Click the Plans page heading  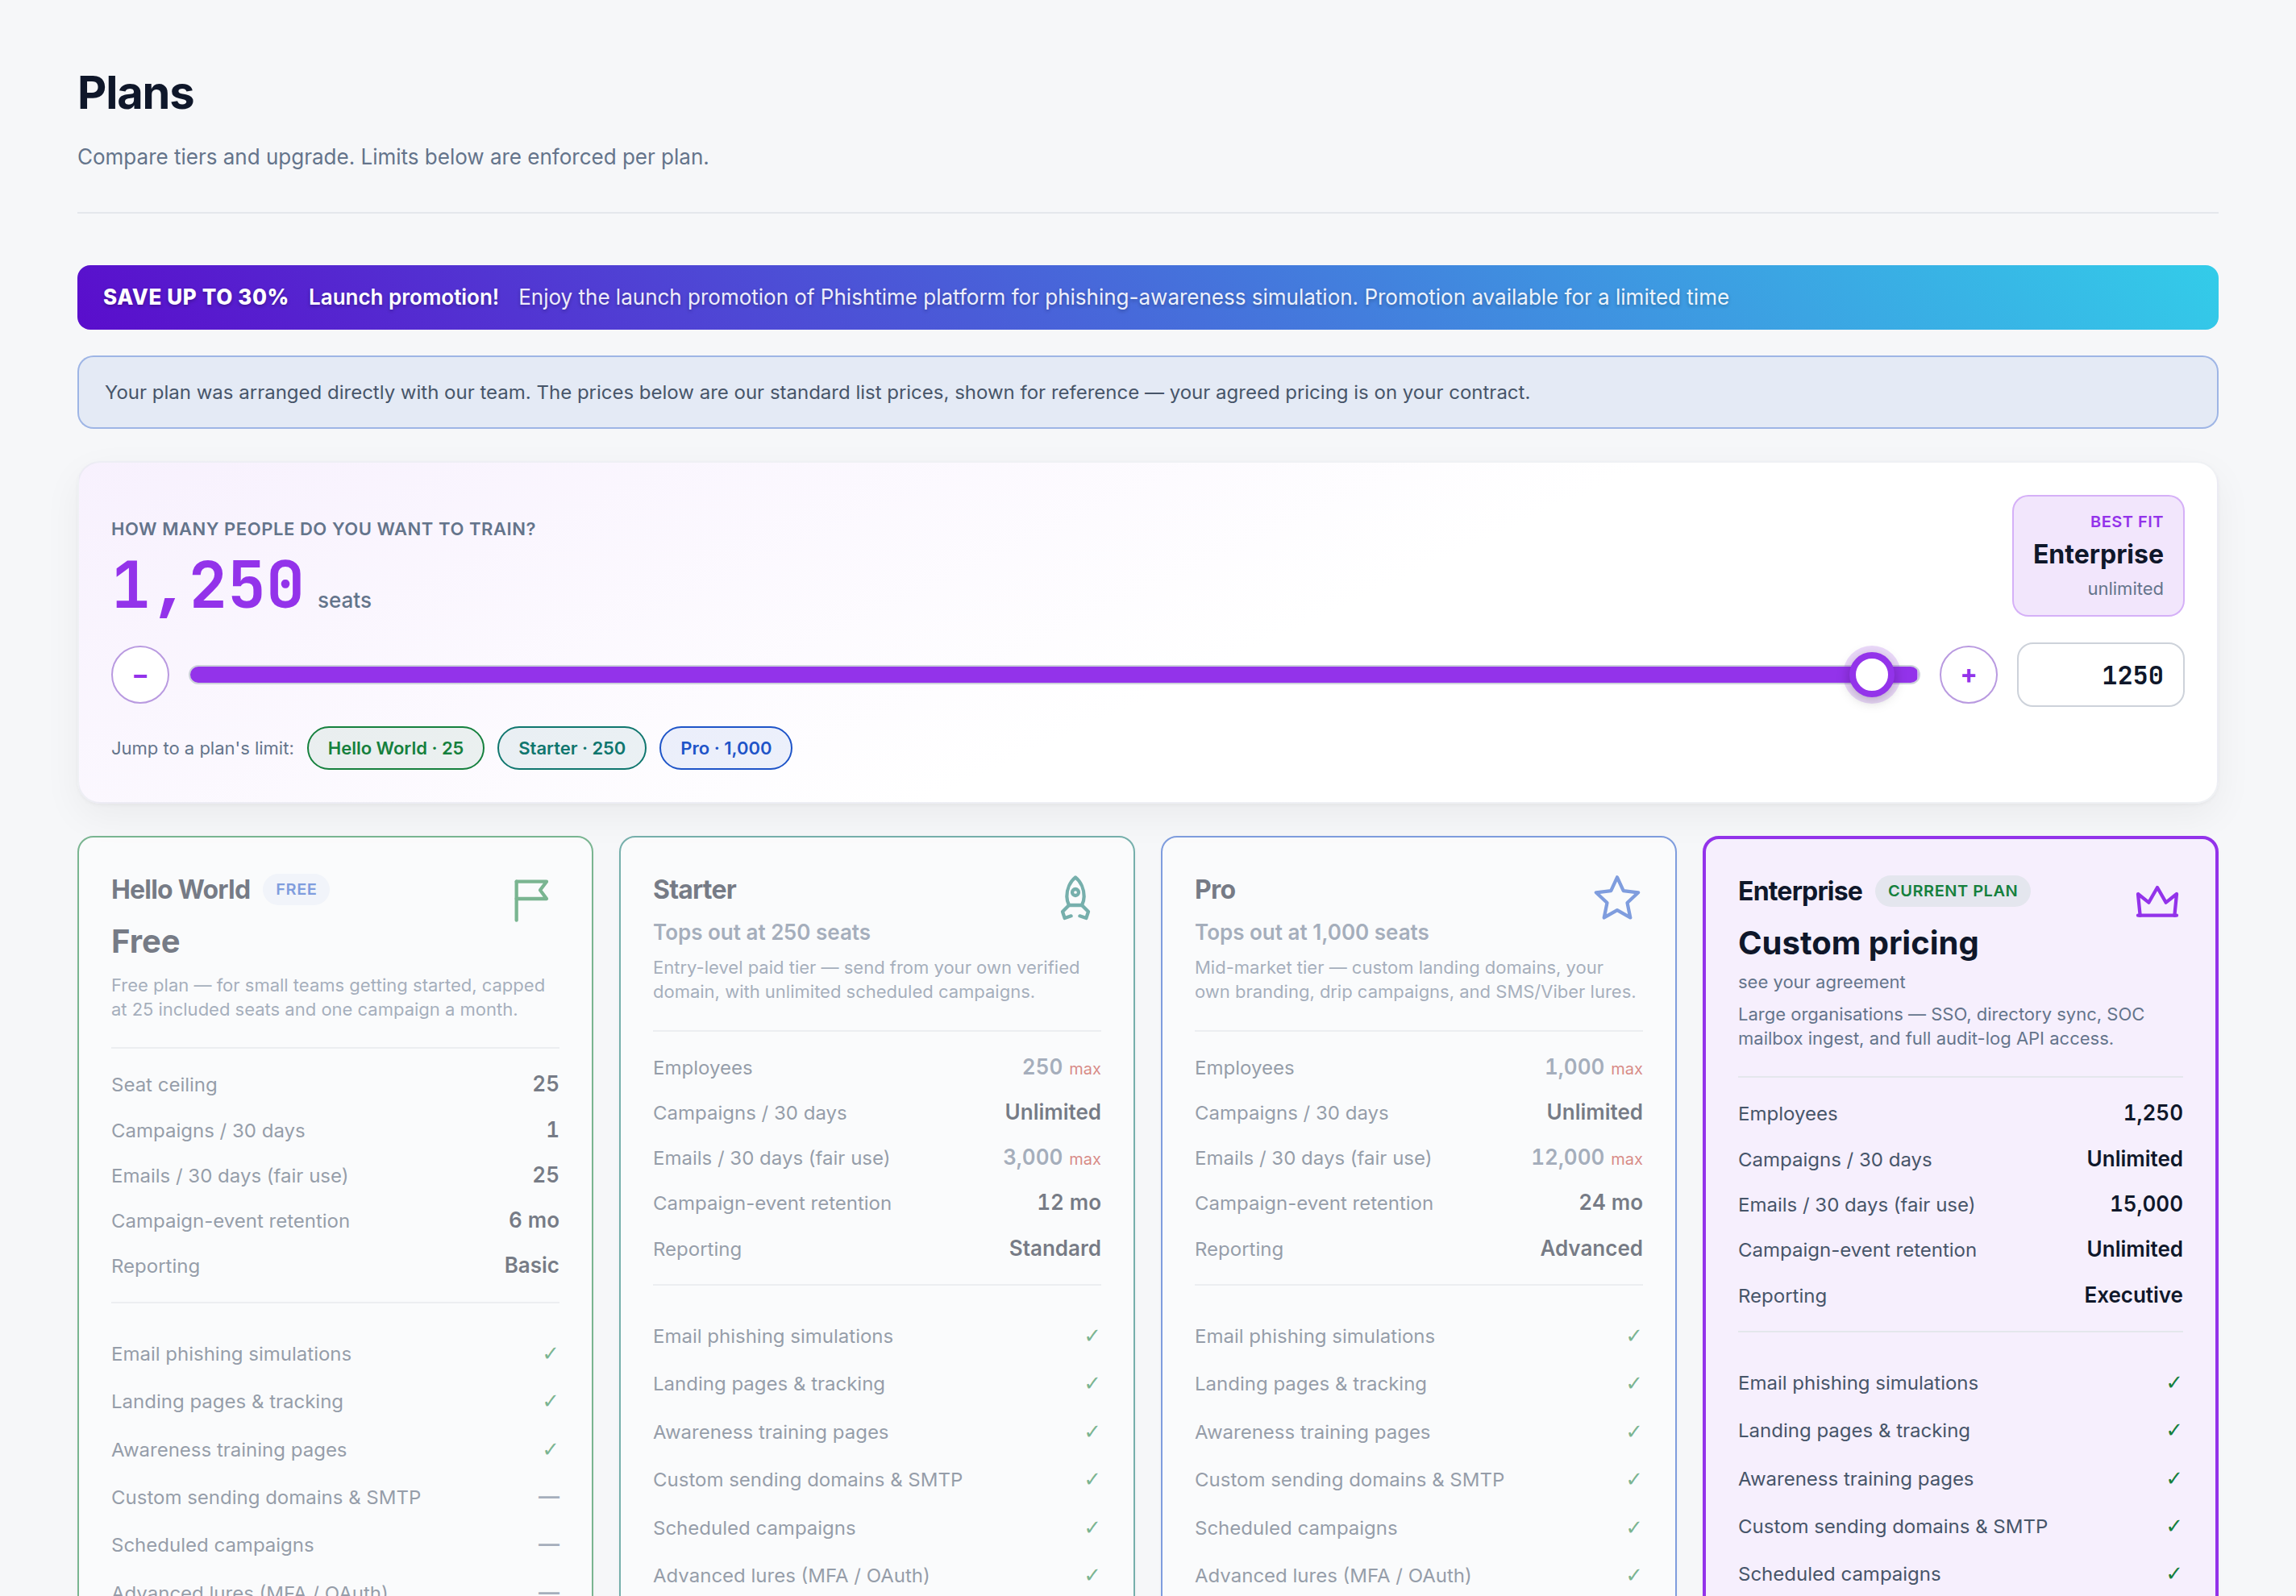coord(135,93)
